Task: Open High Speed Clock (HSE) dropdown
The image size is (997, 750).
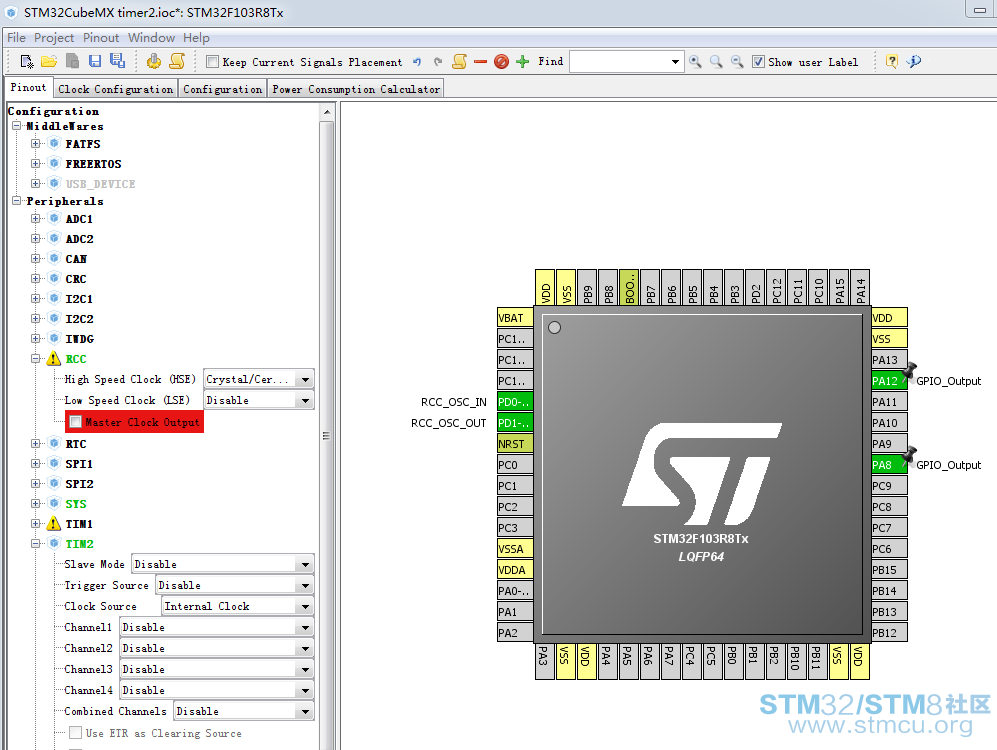Action: [258, 379]
